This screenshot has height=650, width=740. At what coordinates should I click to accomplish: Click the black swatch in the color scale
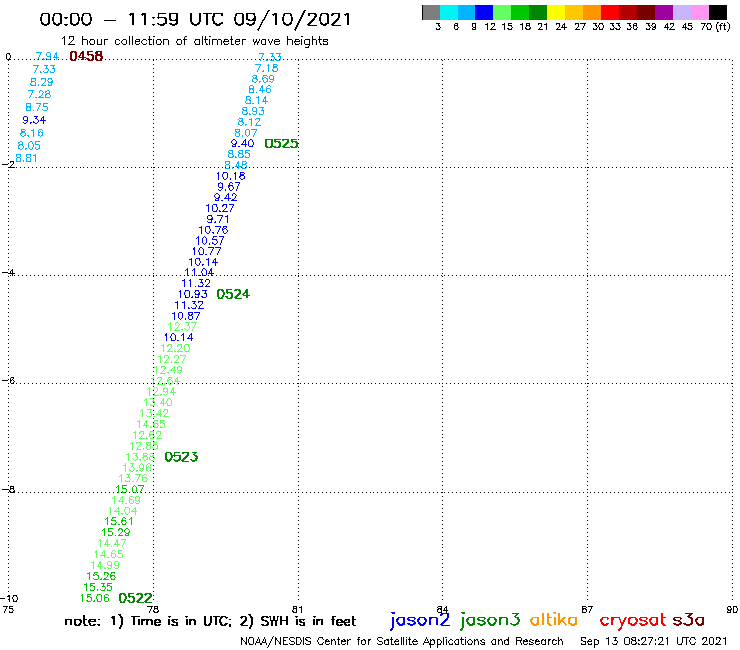[x=718, y=12]
